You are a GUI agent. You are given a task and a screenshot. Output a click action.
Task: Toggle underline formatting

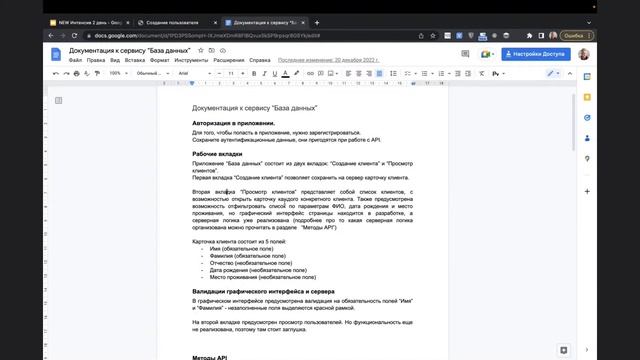pos(275,73)
